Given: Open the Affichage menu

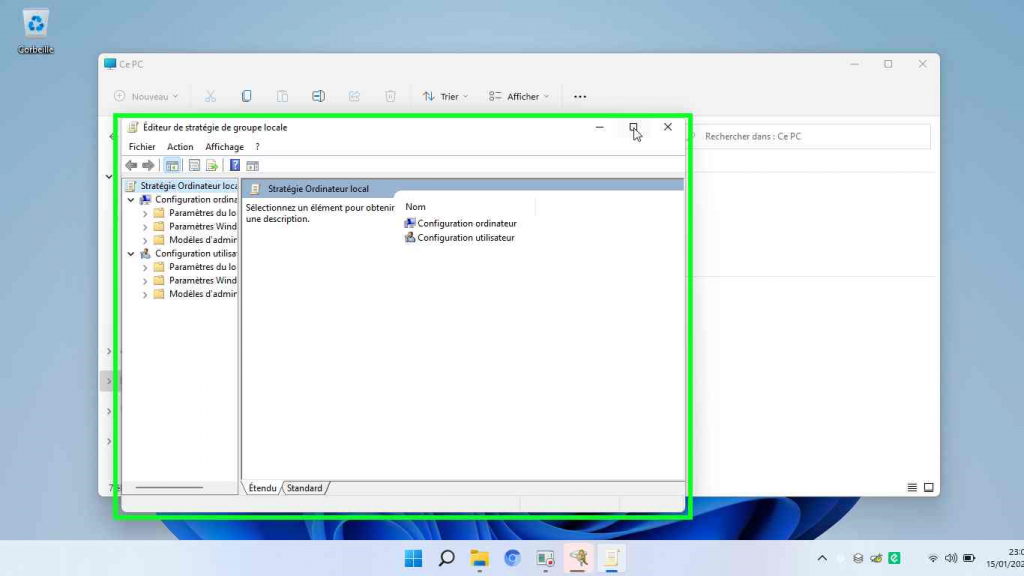Looking at the screenshot, I should coord(224,147).
